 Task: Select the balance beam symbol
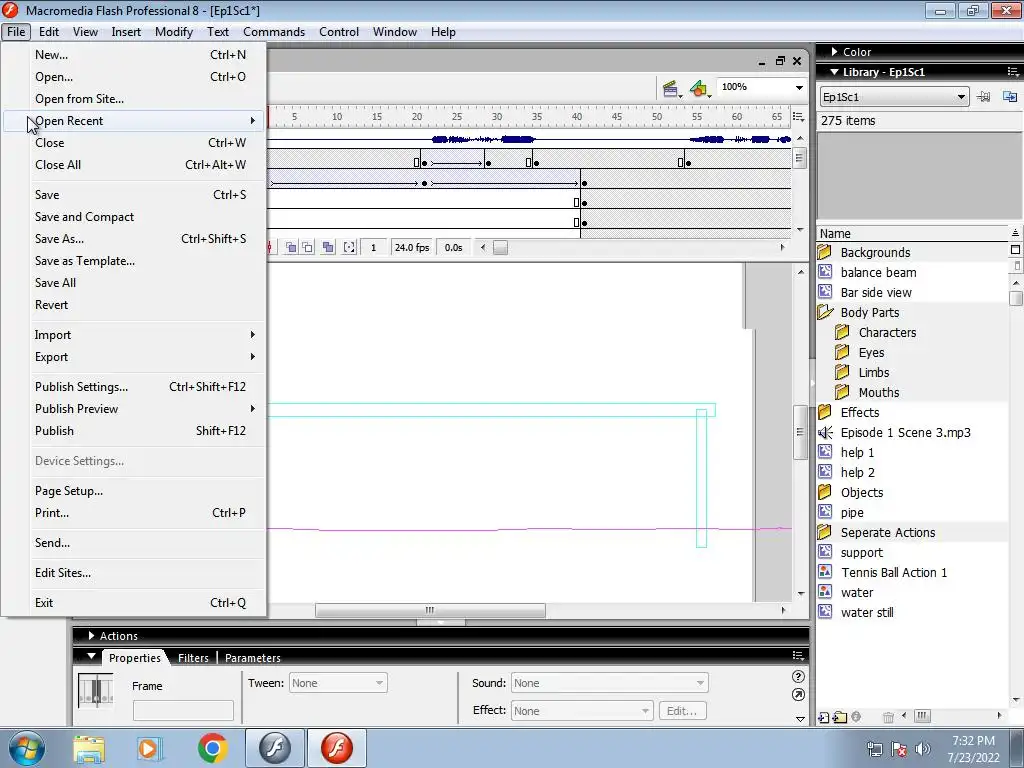878,272
